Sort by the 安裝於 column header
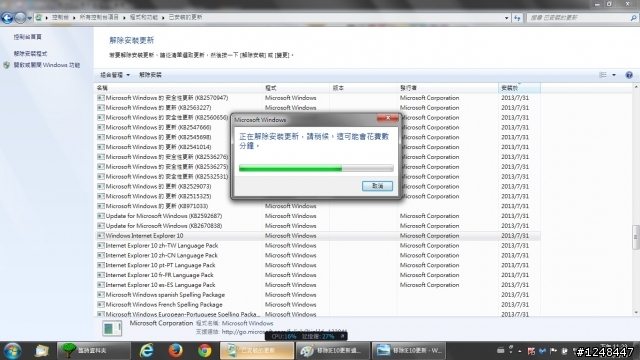 point(519,88)
